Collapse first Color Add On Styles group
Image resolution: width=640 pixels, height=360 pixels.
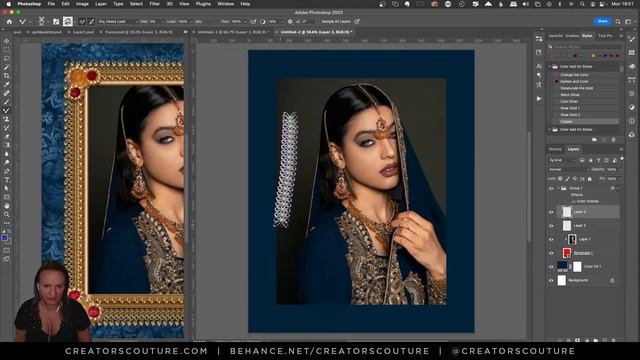[550, 67]
